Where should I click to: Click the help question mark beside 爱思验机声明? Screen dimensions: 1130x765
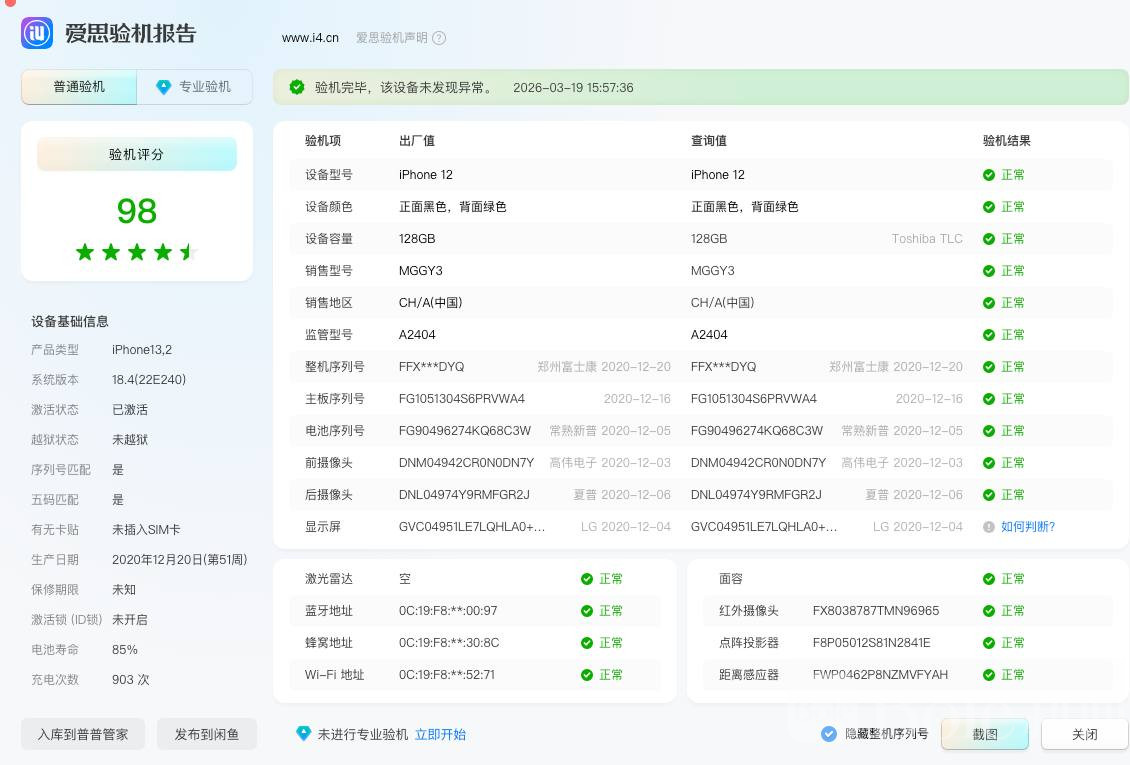point(439,38)
